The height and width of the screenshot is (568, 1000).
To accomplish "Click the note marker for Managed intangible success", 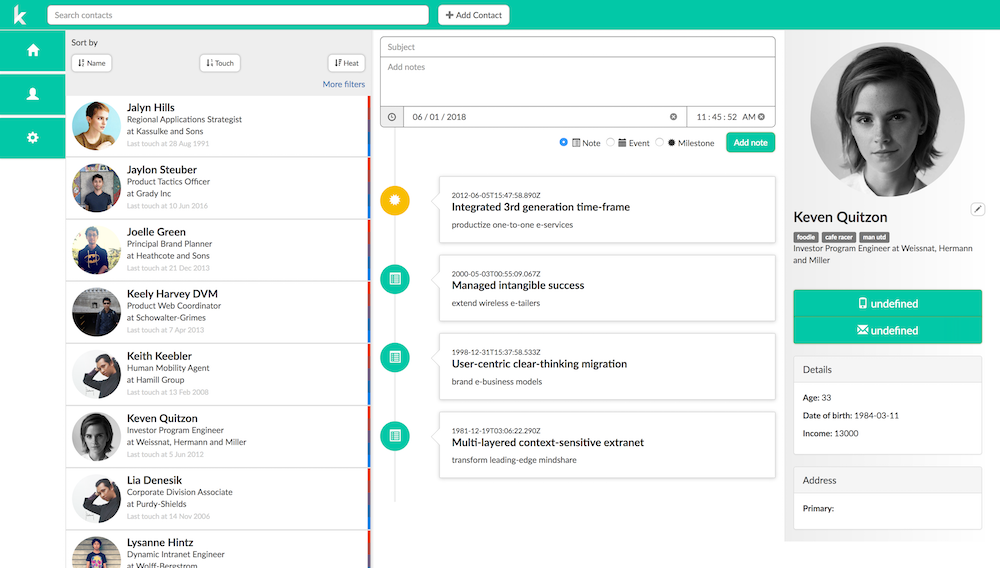I will pyautogui.click(x=395, y=279).
